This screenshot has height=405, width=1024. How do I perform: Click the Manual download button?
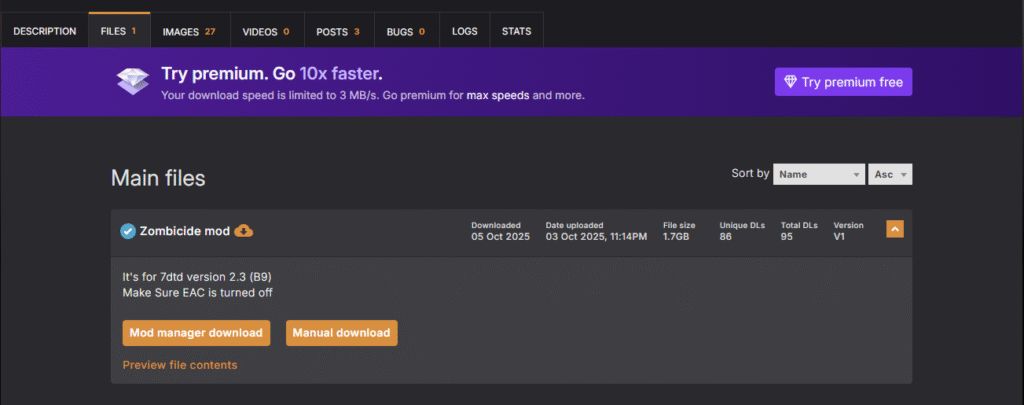[x=342, y=332]
